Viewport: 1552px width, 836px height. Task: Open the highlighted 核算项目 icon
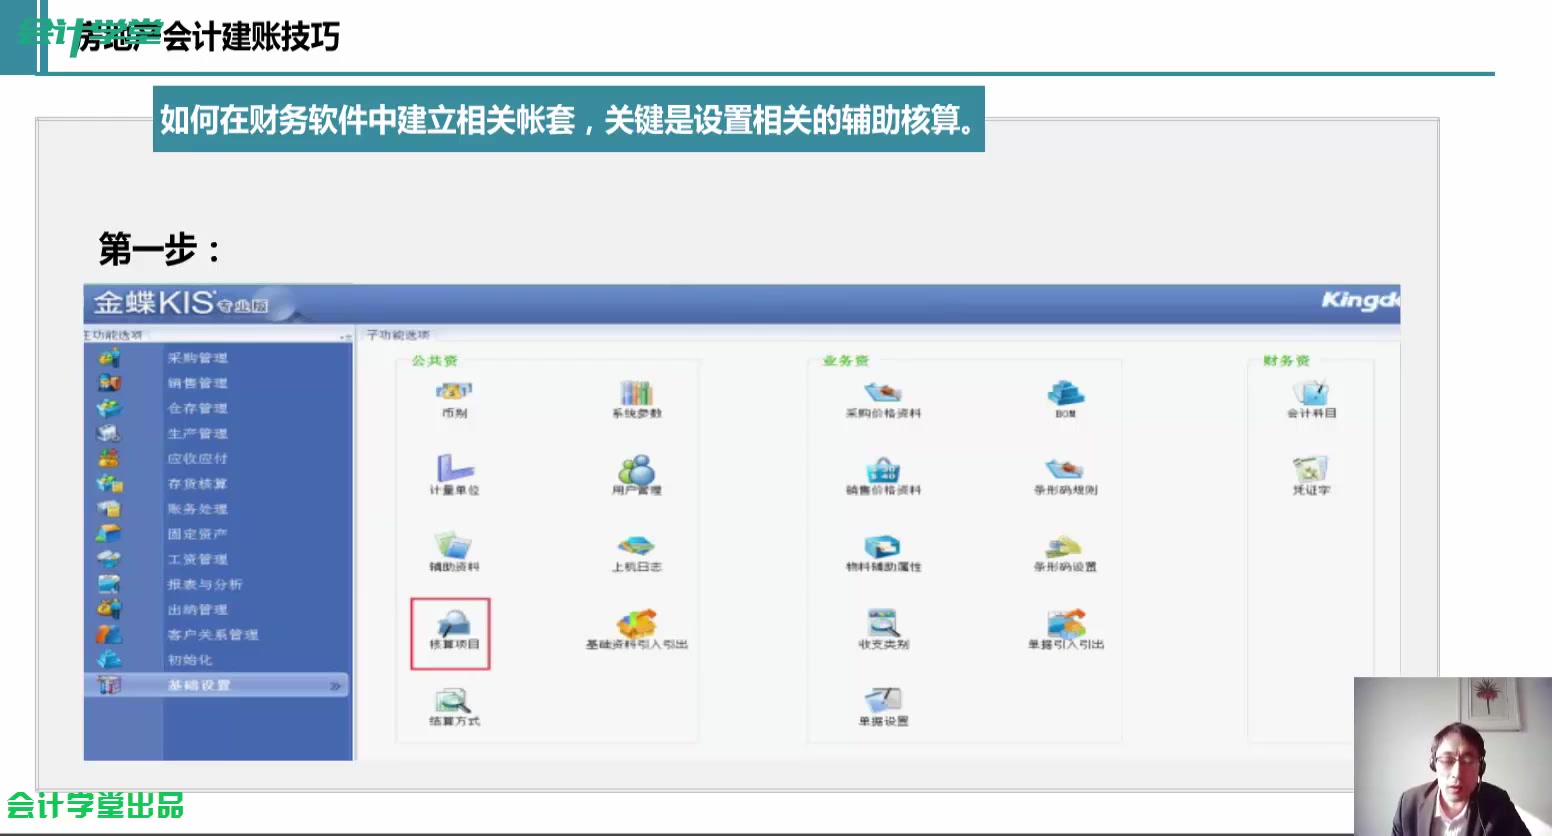click(x=451, y=632)
